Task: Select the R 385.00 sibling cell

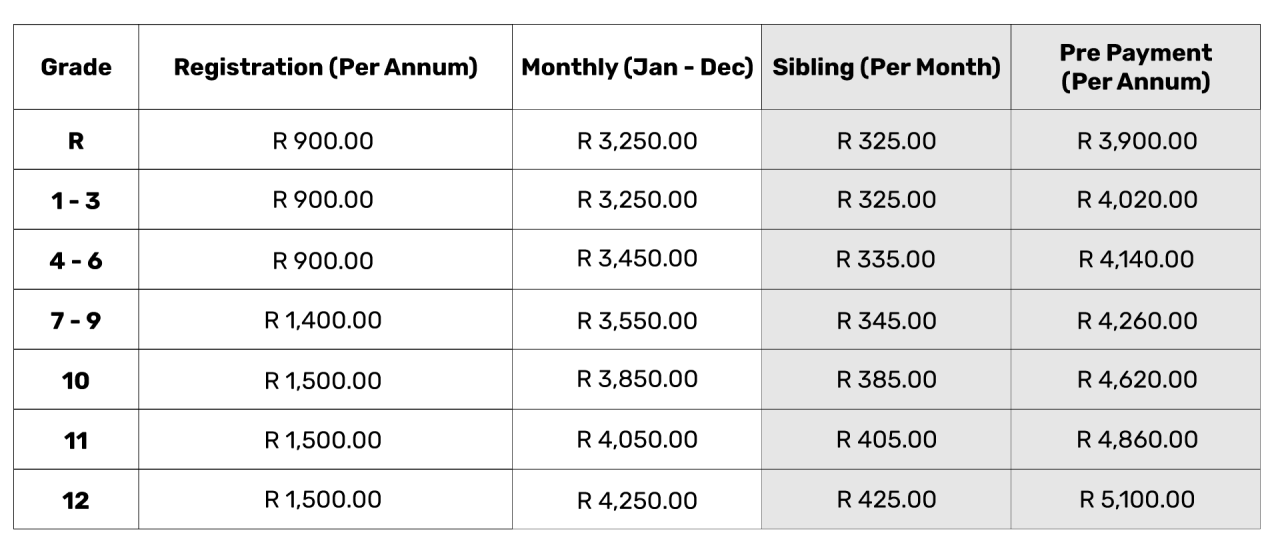Action: click(x=886, y=381)
